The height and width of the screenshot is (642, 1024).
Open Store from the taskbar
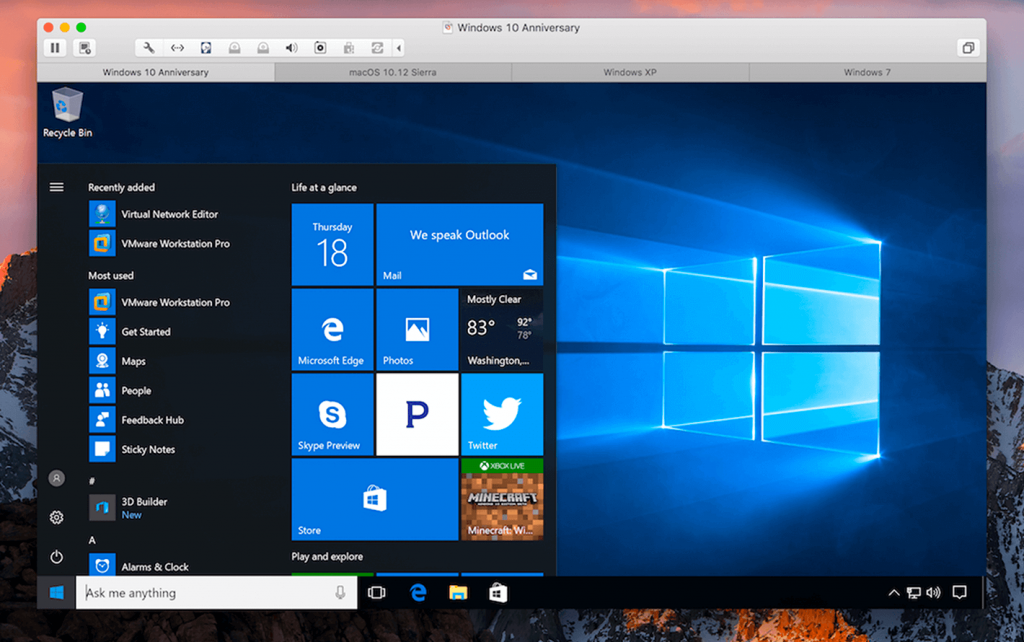pos(498,592)
